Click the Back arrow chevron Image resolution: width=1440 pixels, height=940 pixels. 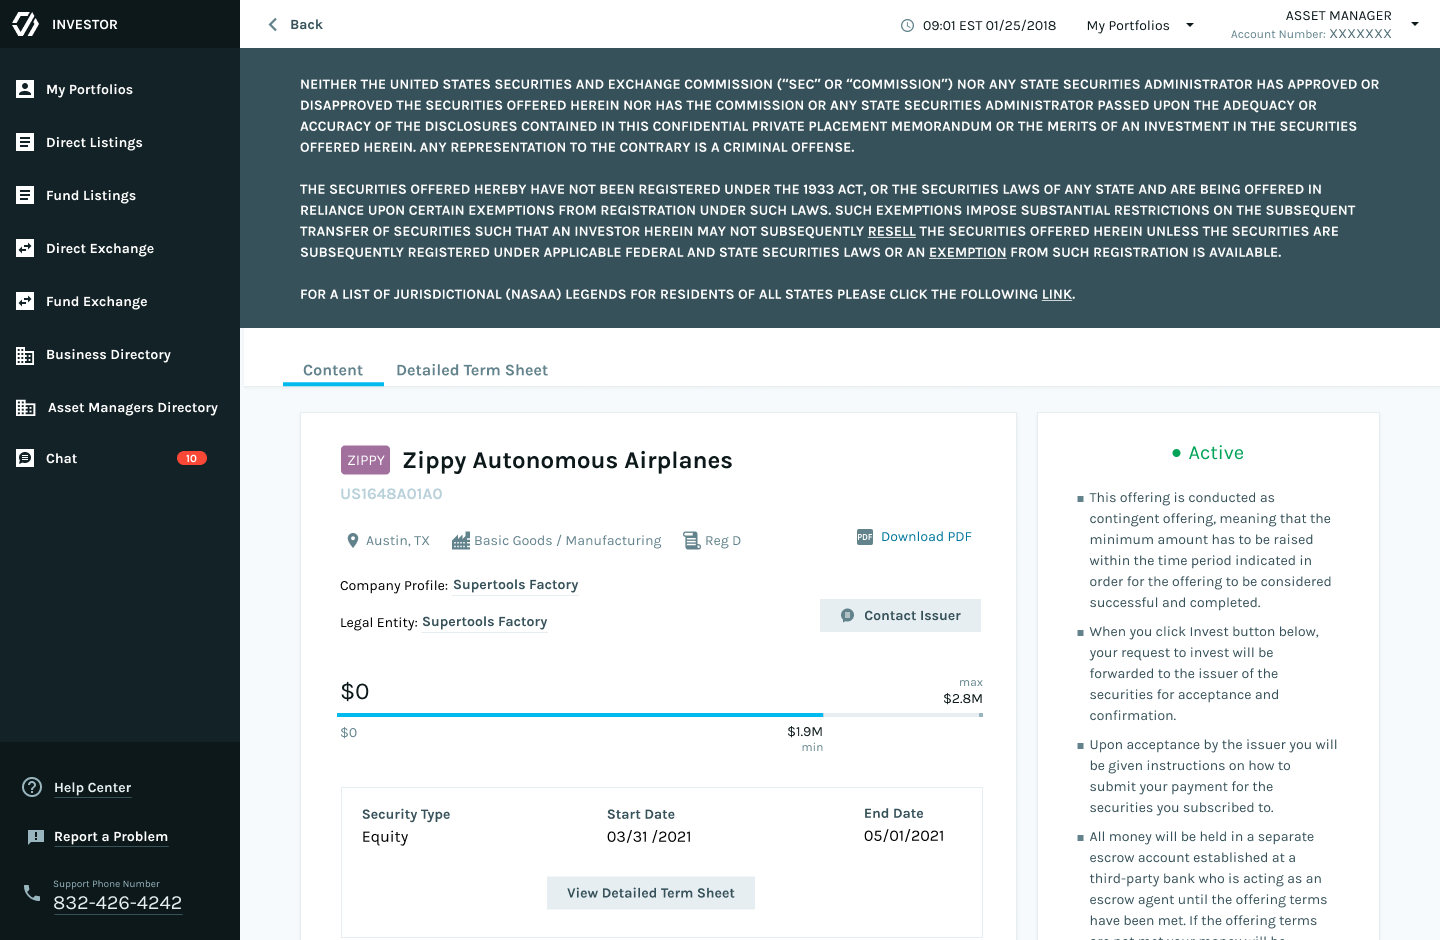(x=273, y=24)
